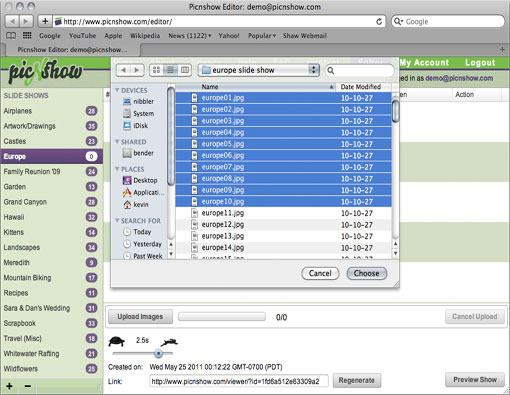Image resolution: width=510 pixels, height=395 pixels.
Task: Select the Kittens slide show
Action: (51, 232)
